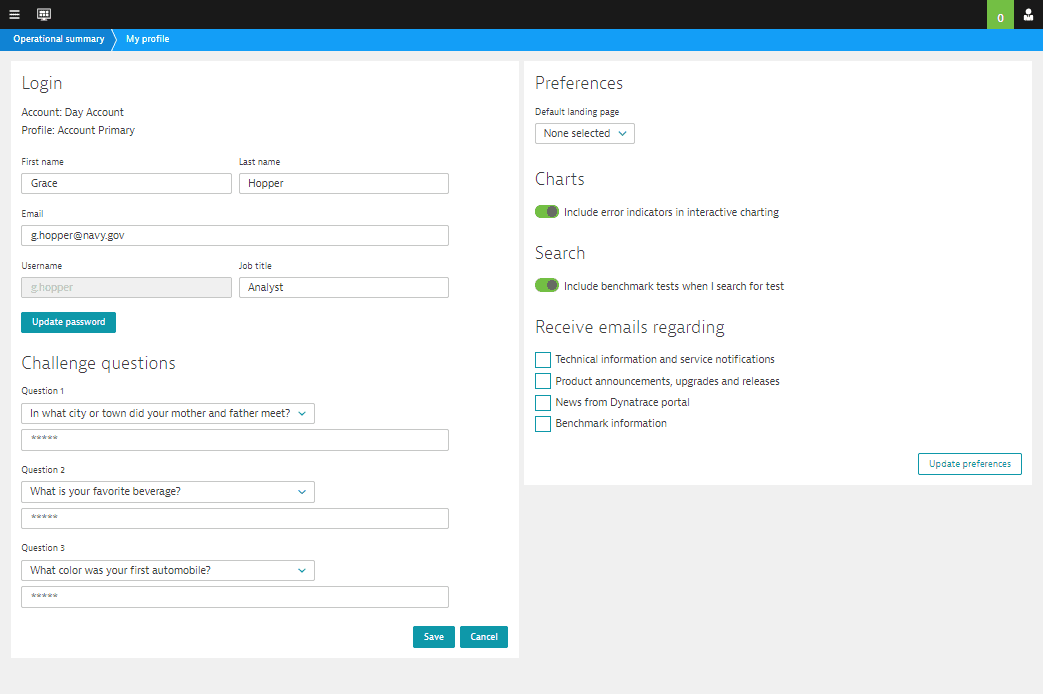Viewport: 1043px width, 694px height.
Task: Open the Question 1 dropdown
Action: [168, 413]
